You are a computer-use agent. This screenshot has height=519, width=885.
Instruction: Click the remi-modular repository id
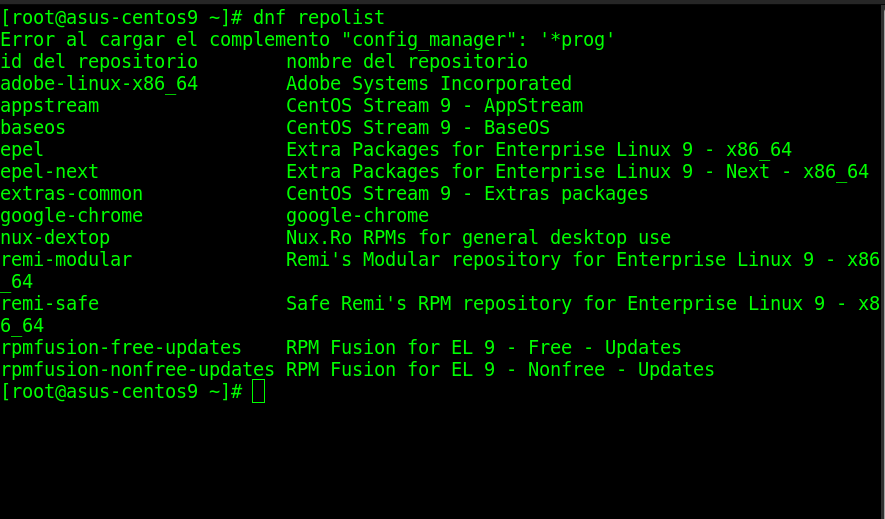pos(66,260)
